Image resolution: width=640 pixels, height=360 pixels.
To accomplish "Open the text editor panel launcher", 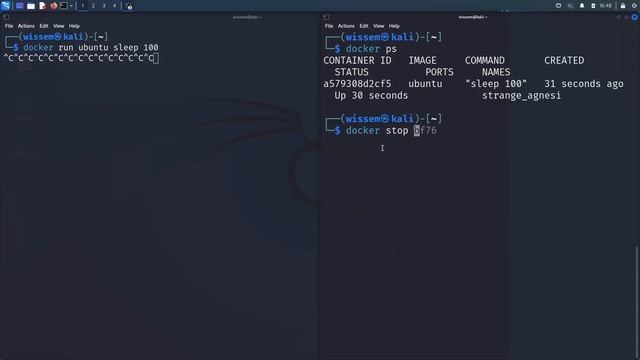I will [x=42, y=6].
